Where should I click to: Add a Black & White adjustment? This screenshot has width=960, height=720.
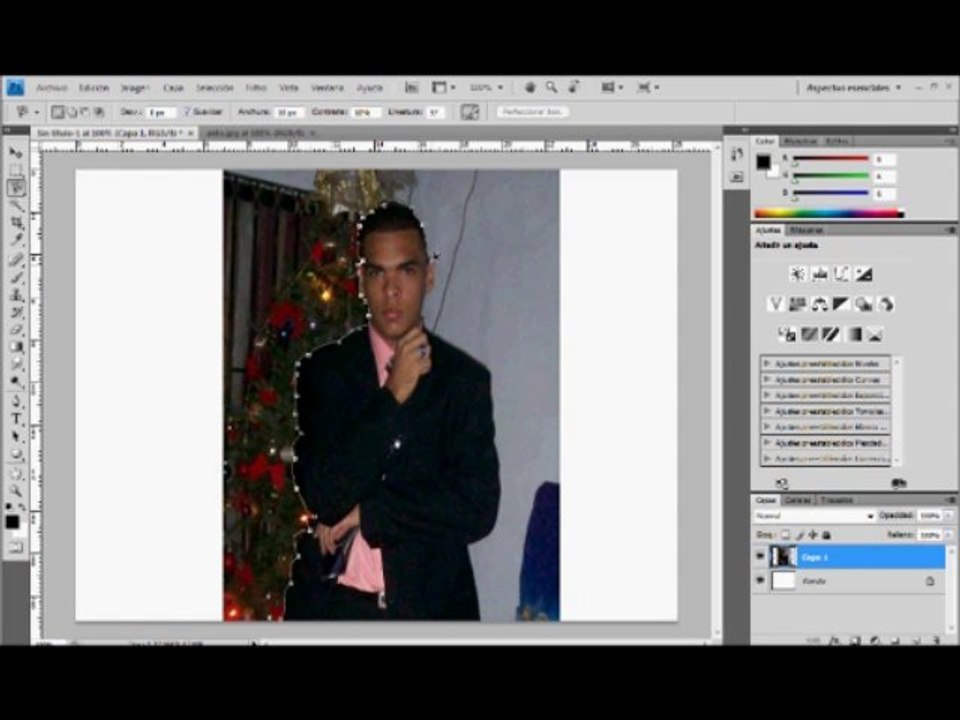[841, 304]
